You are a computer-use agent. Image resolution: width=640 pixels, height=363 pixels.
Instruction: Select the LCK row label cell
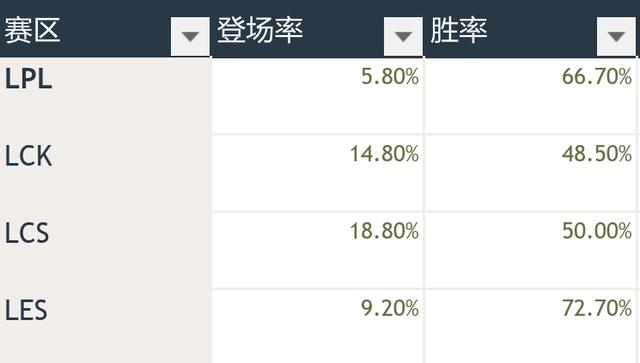click(106, 173)
